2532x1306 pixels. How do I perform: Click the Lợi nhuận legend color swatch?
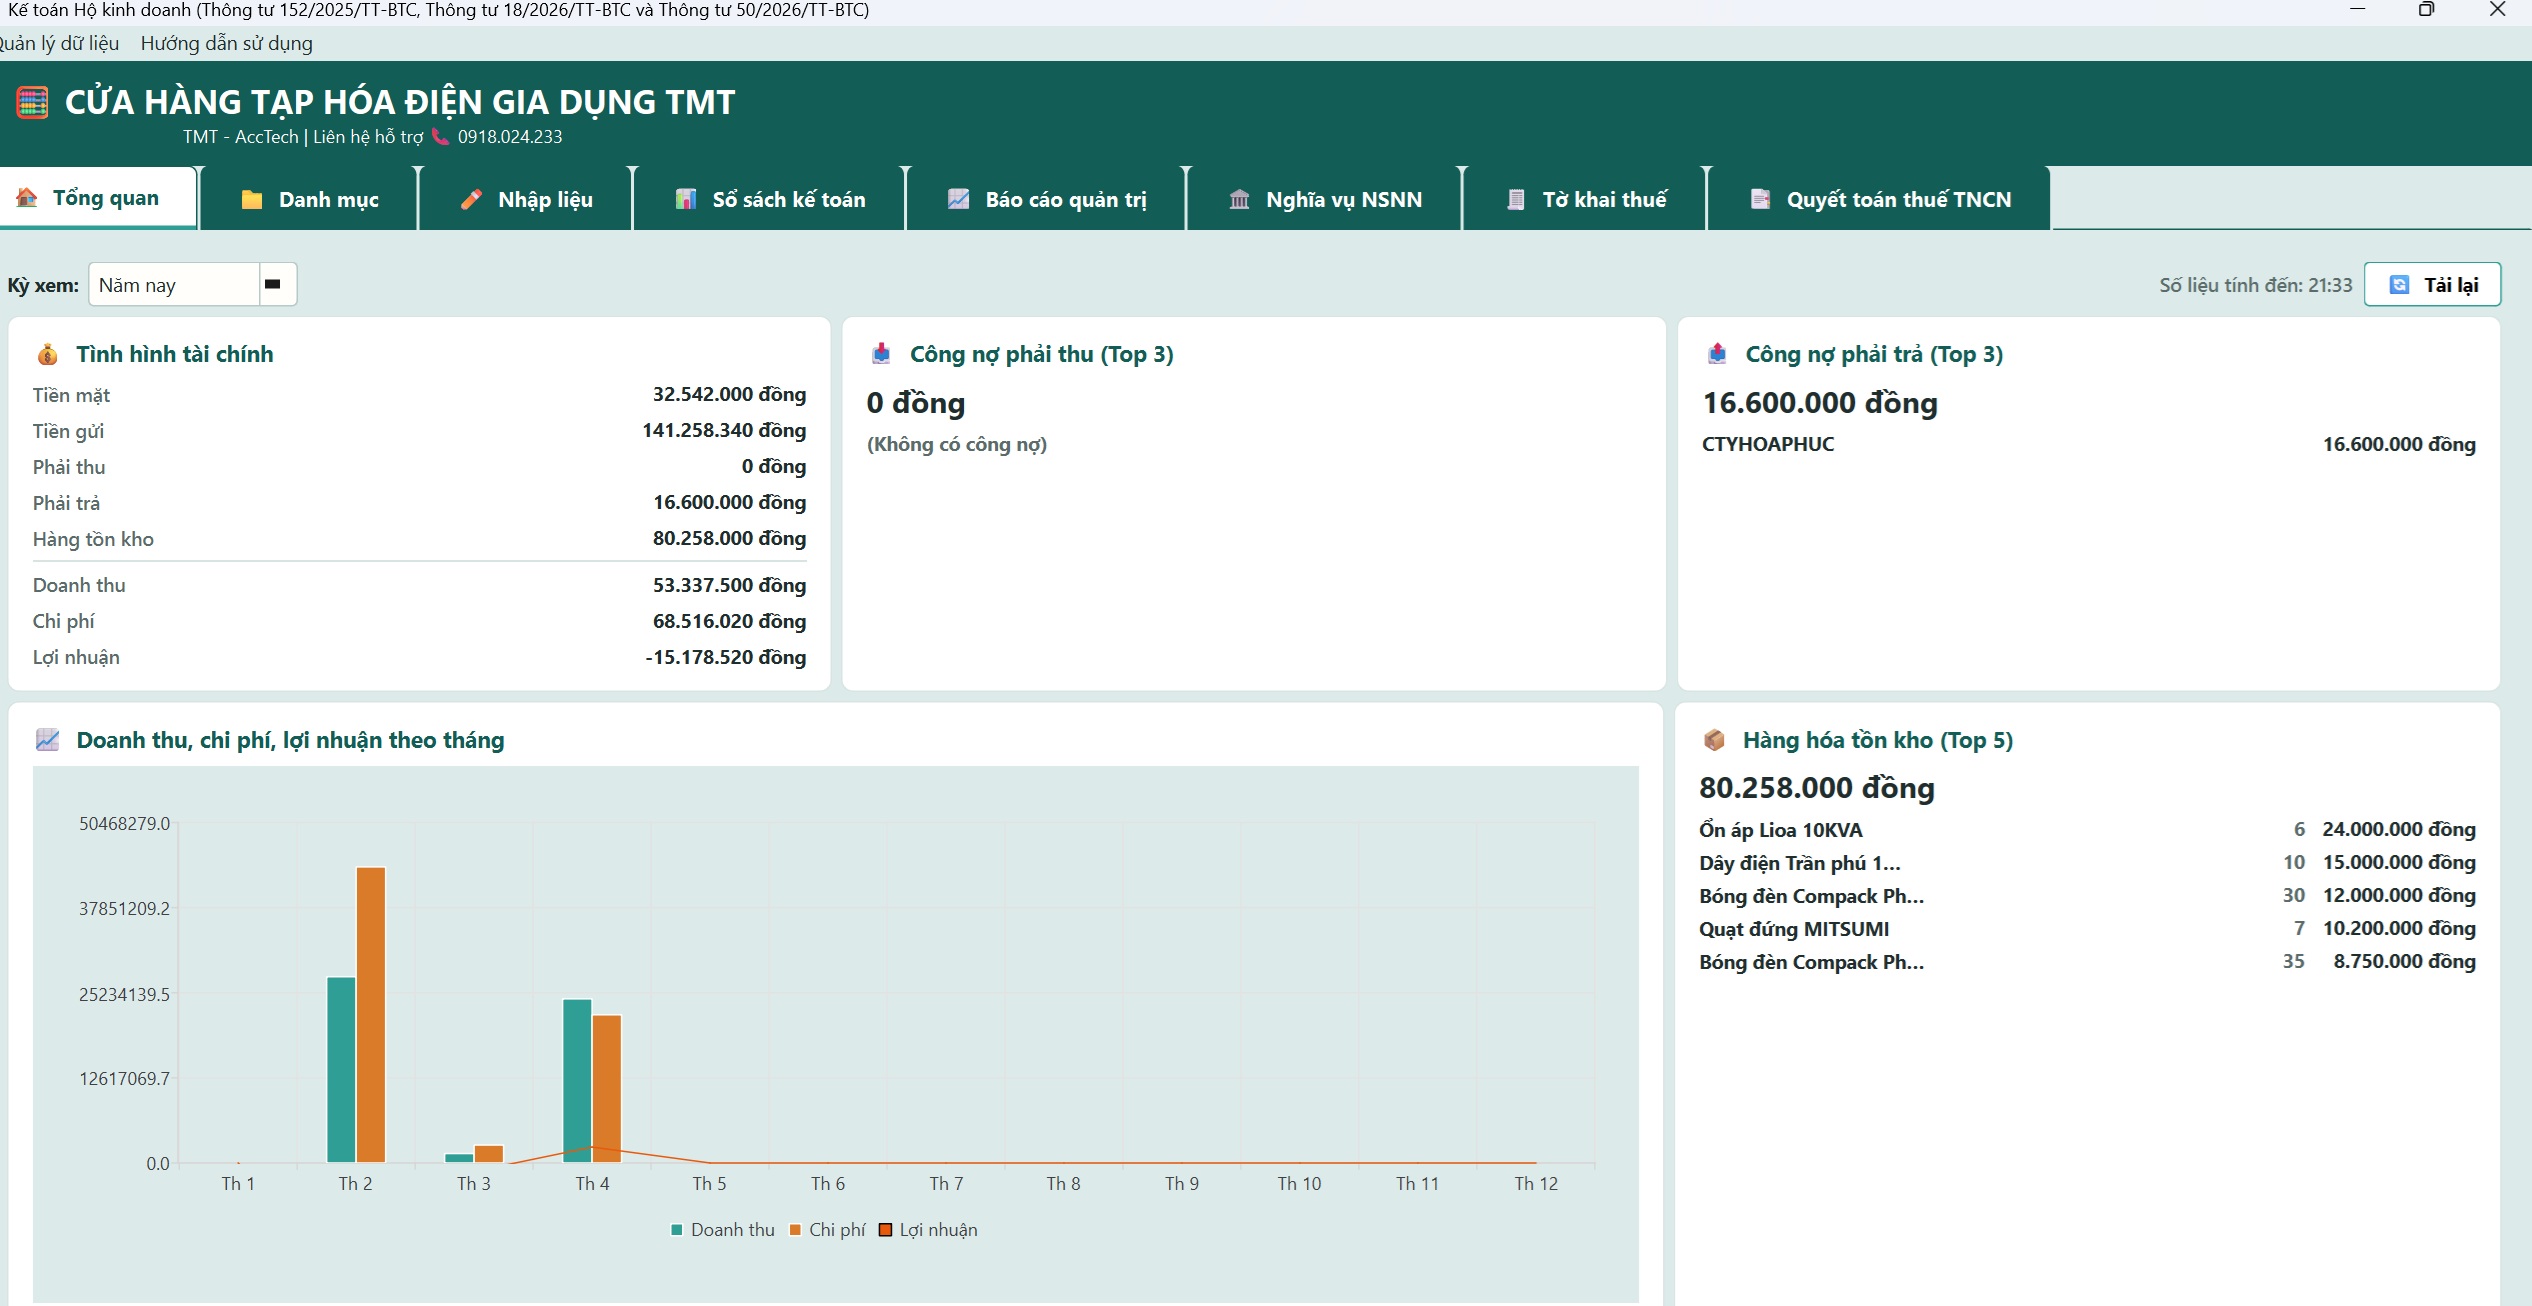(x=885, y=1230)
